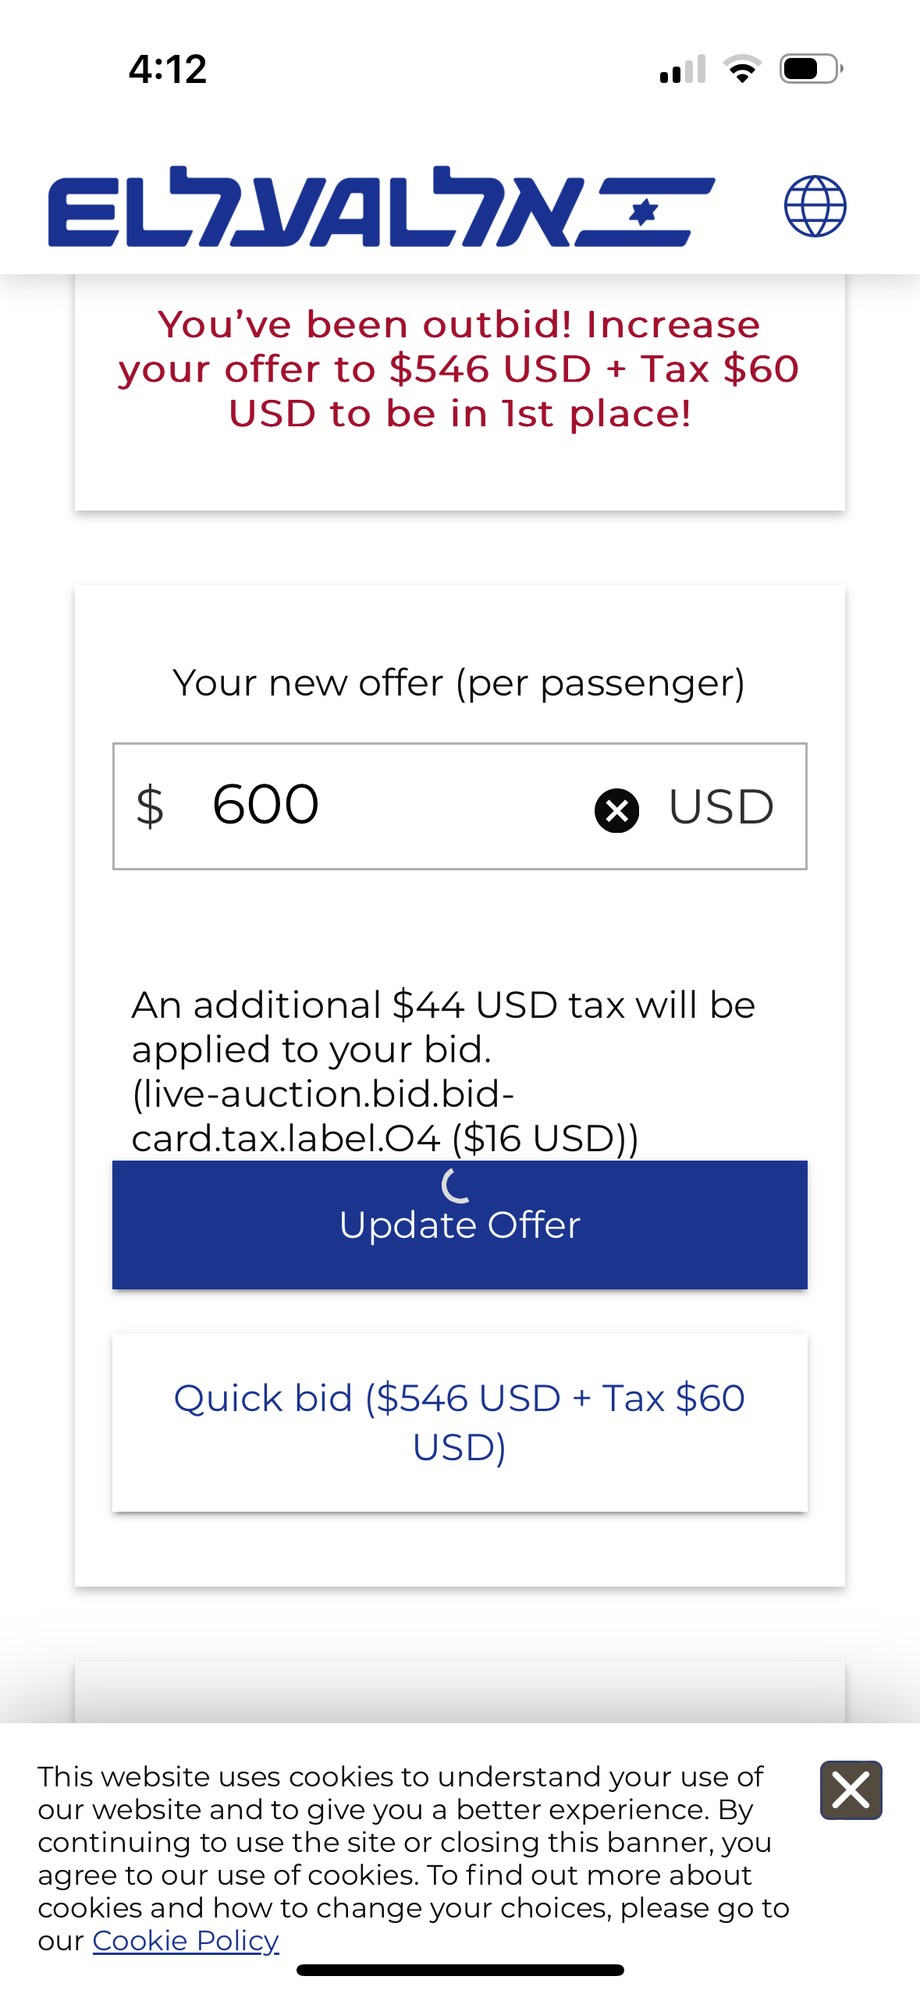Tap the partially visible card below Quick bid
The width and height of the screenshot is (920, 1995).
pos(460,1692)
